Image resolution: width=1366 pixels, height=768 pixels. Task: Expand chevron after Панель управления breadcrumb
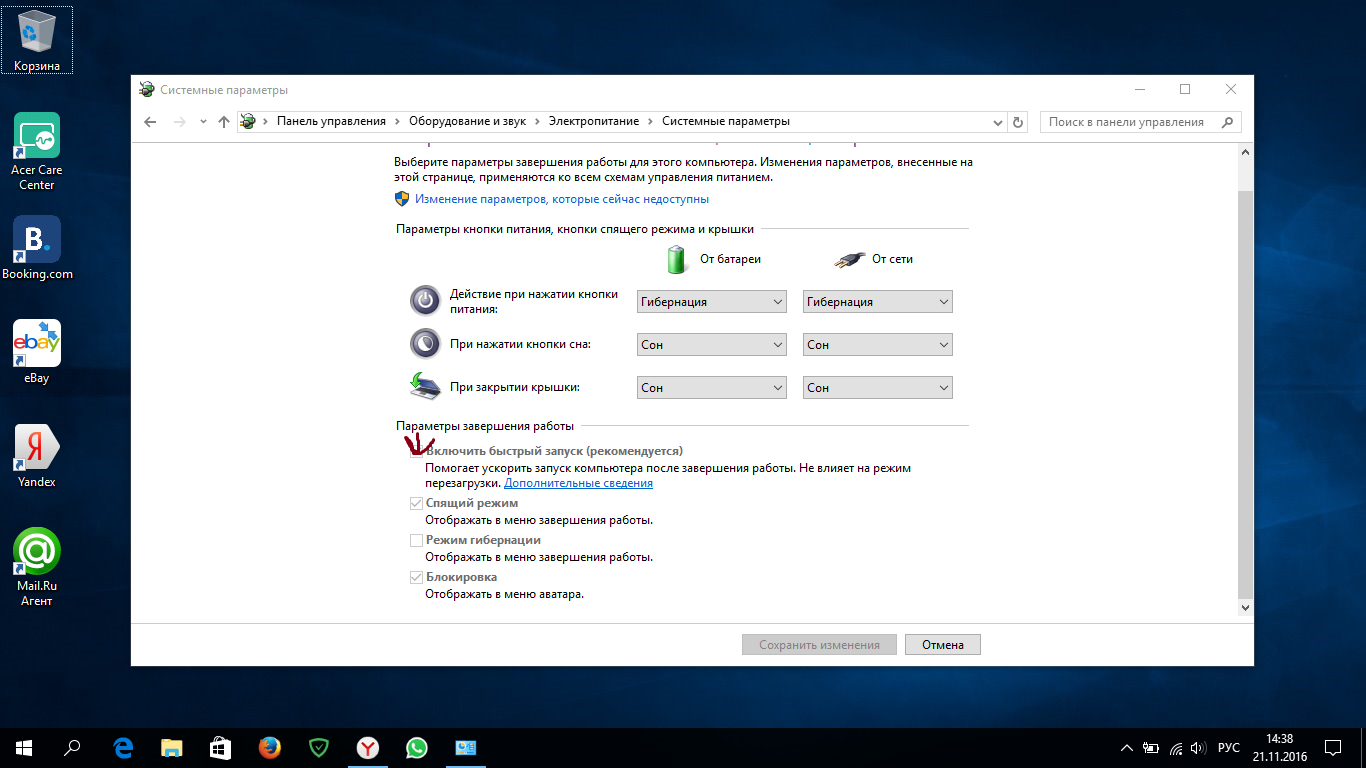397,122
